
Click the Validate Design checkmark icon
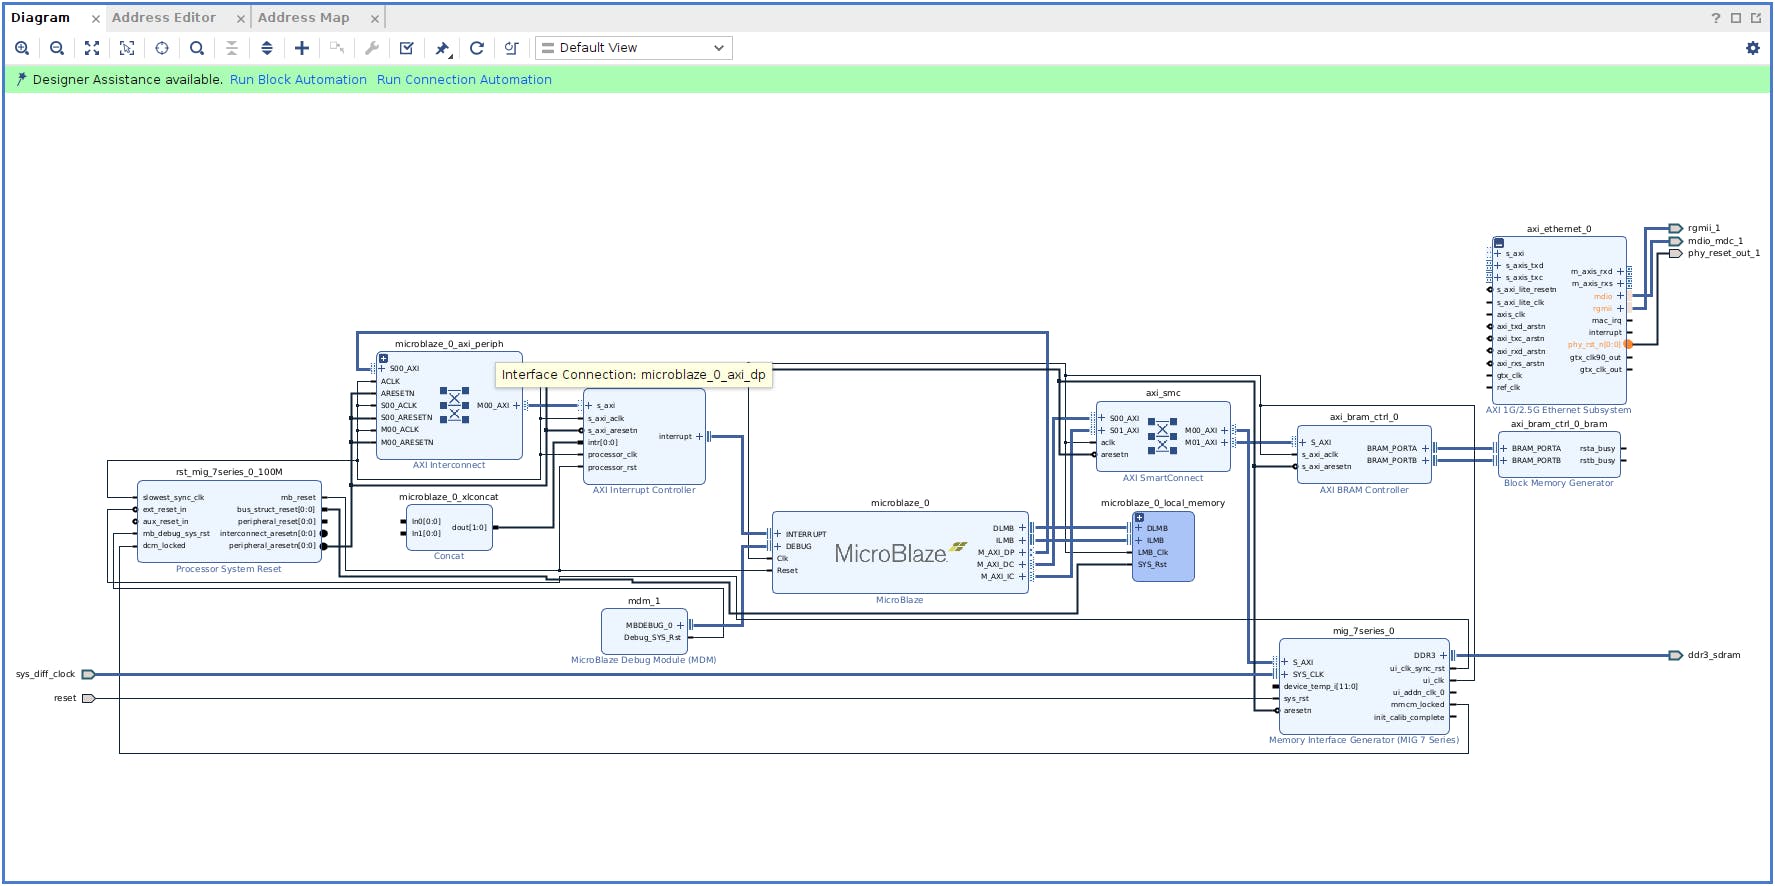click(x=407, y=48)
